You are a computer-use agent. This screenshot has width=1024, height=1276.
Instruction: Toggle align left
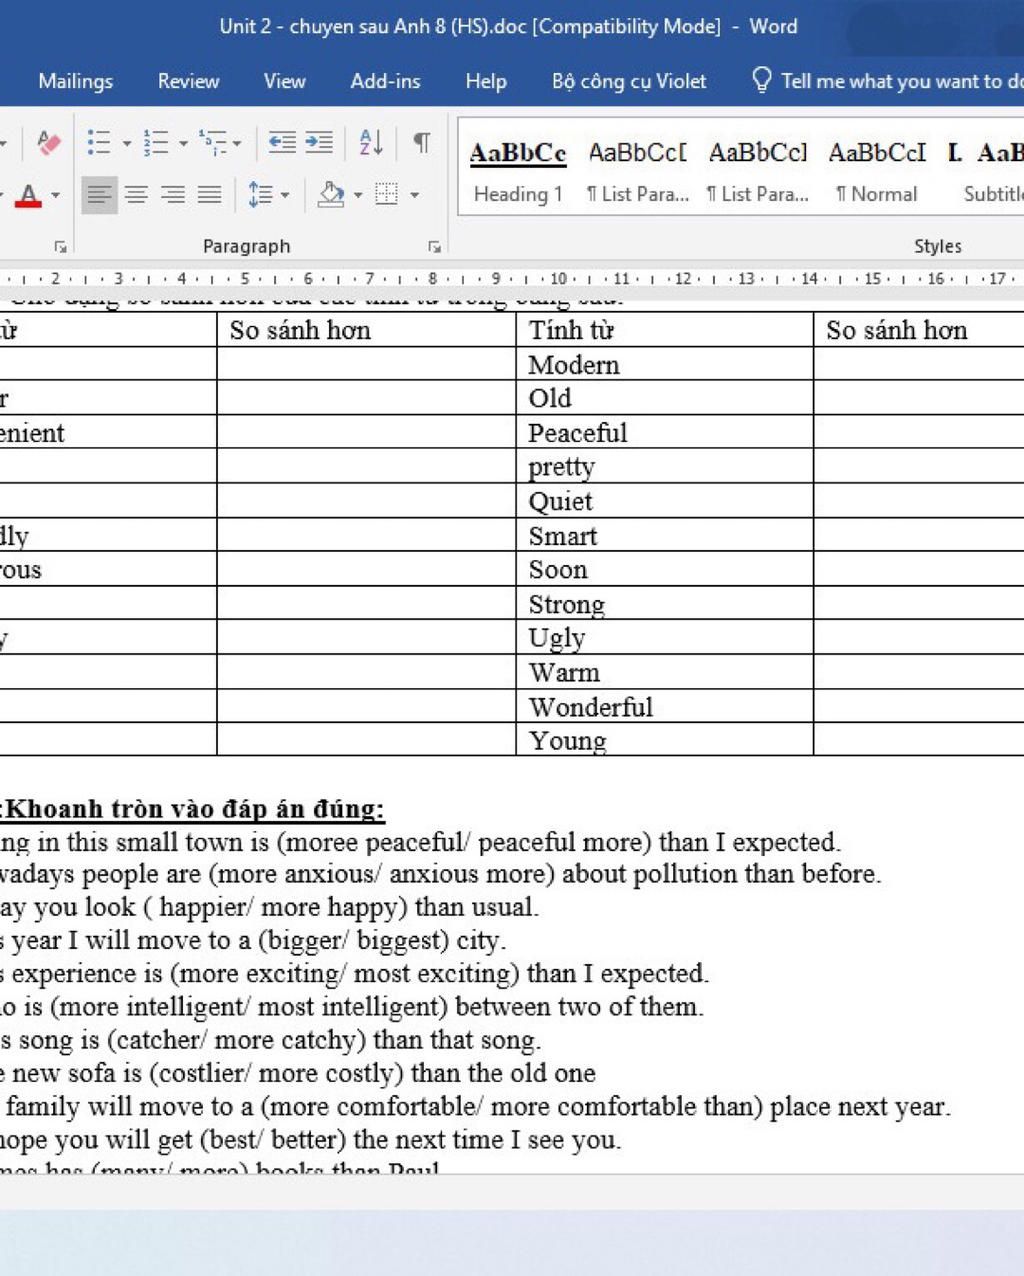click(98, 195)
